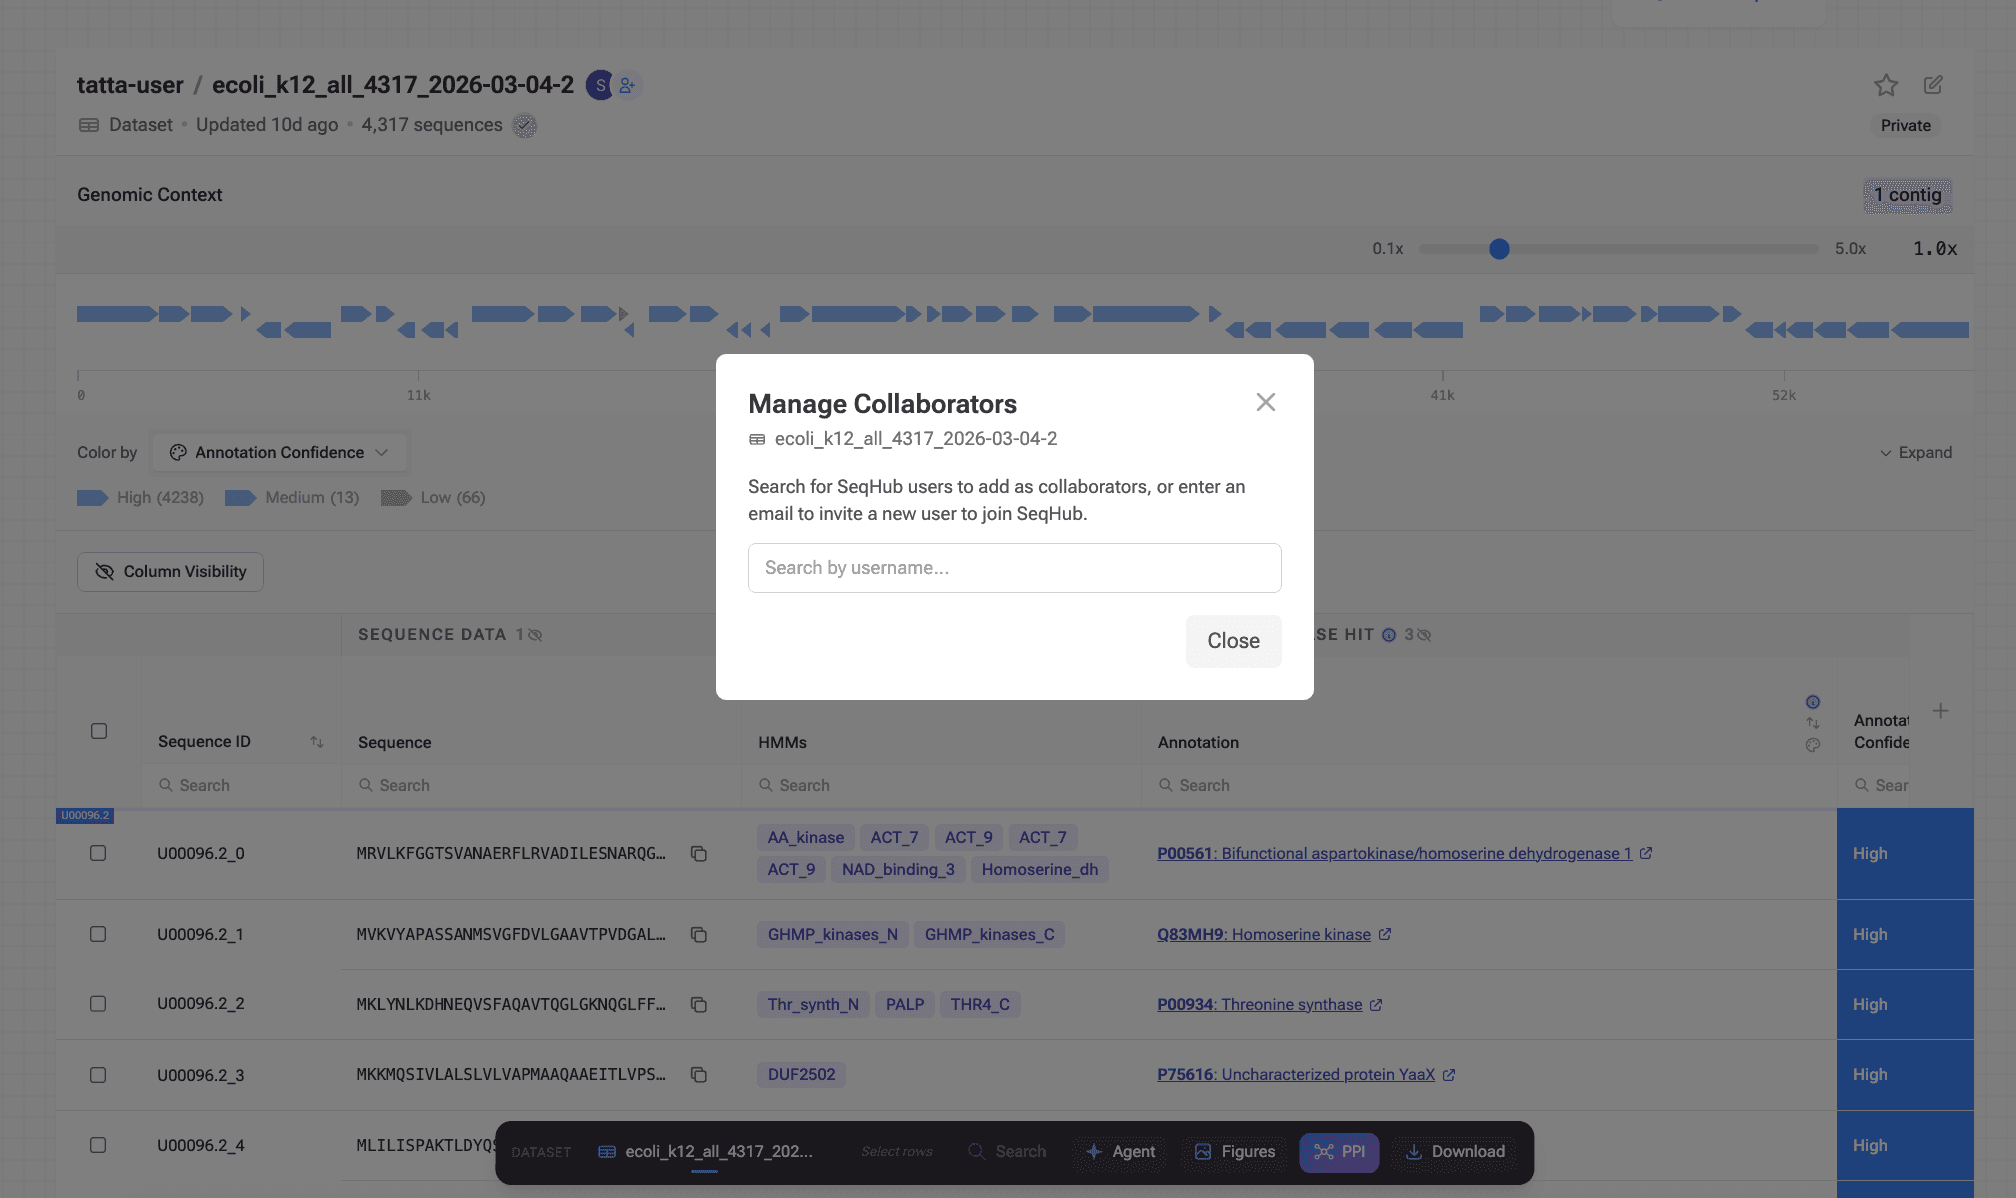Check the row U00096.2_4 checkbox
Image resolution: width=2016 pixels, height=1198 pixels.
(x=98, y=1145)
